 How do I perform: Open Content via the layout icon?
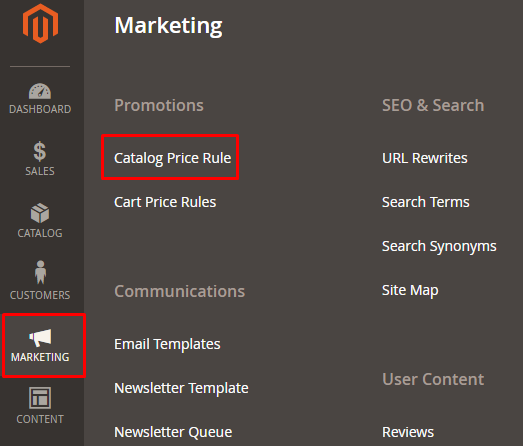[x=40, y=398]
